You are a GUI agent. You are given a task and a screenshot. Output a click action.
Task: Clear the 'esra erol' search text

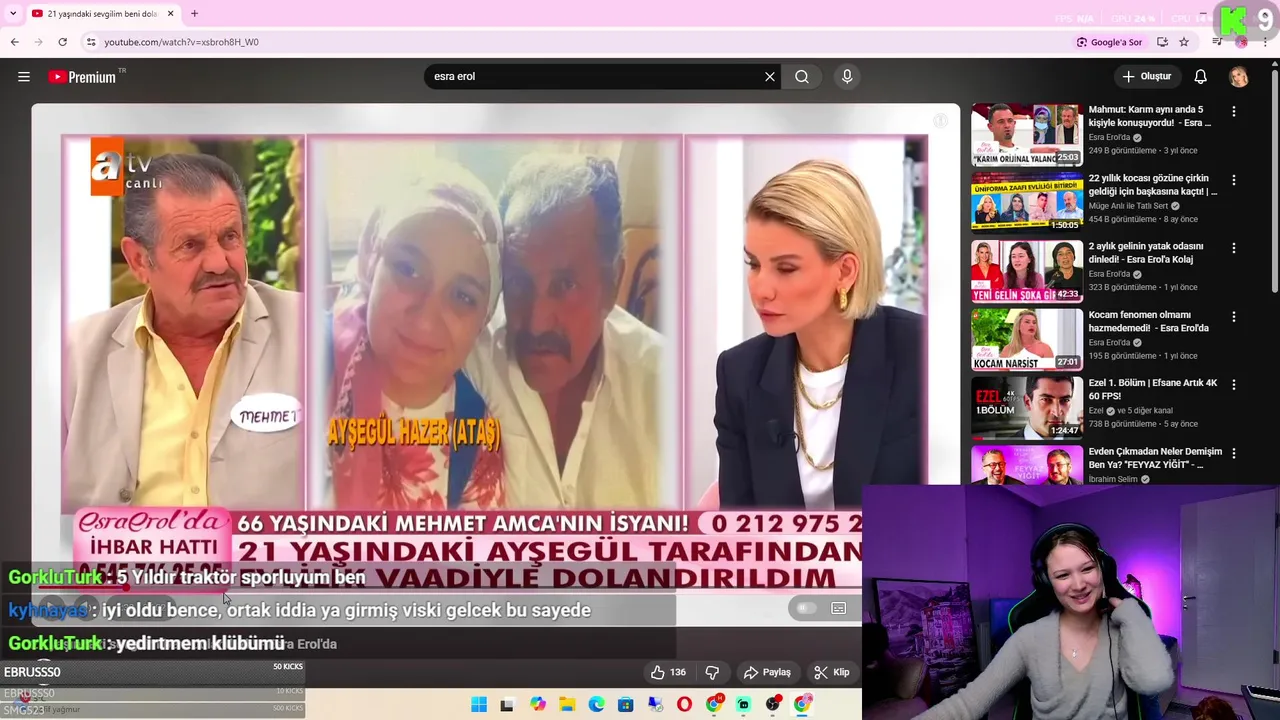tap(770, 77)
